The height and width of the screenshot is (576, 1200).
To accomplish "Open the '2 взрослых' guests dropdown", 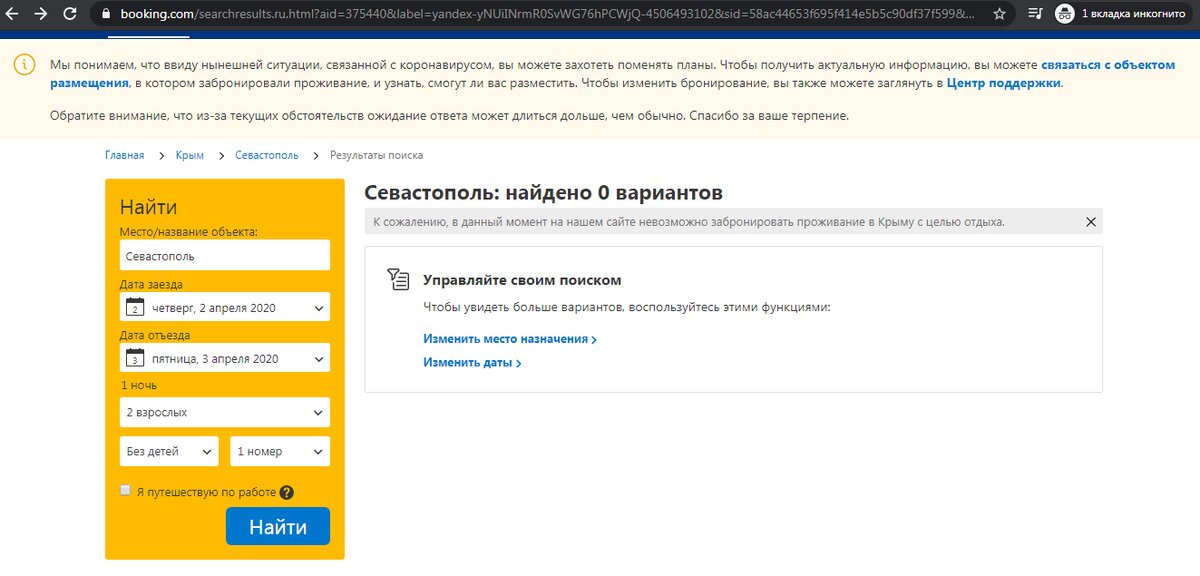I will [224, 412].
